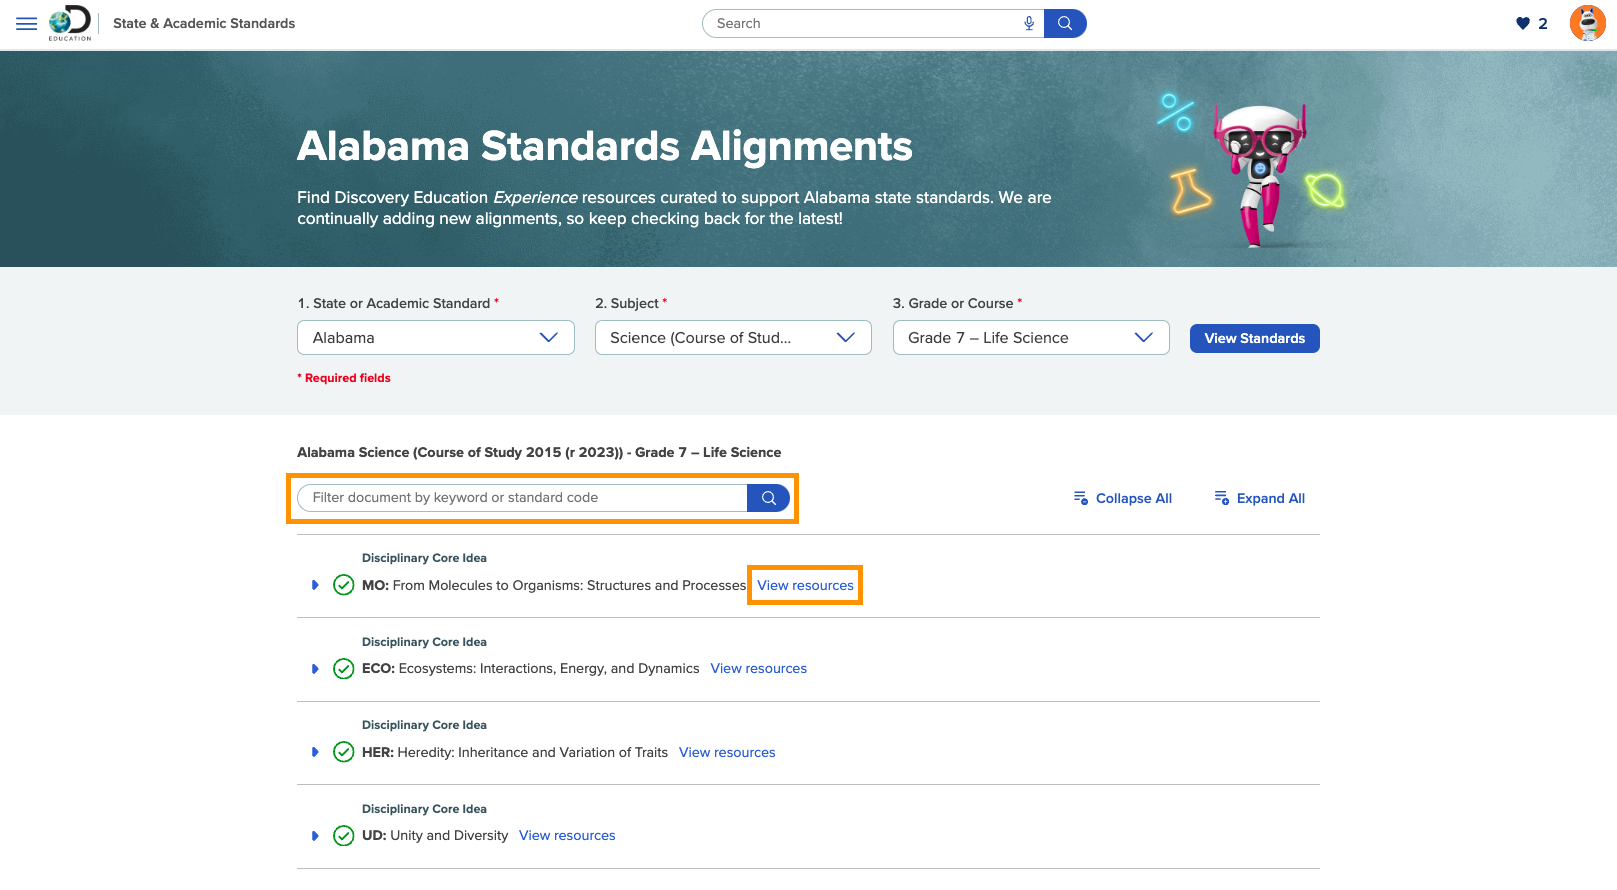Submit the filter document search button
The image size is (1617, 890).
point(768,498)
